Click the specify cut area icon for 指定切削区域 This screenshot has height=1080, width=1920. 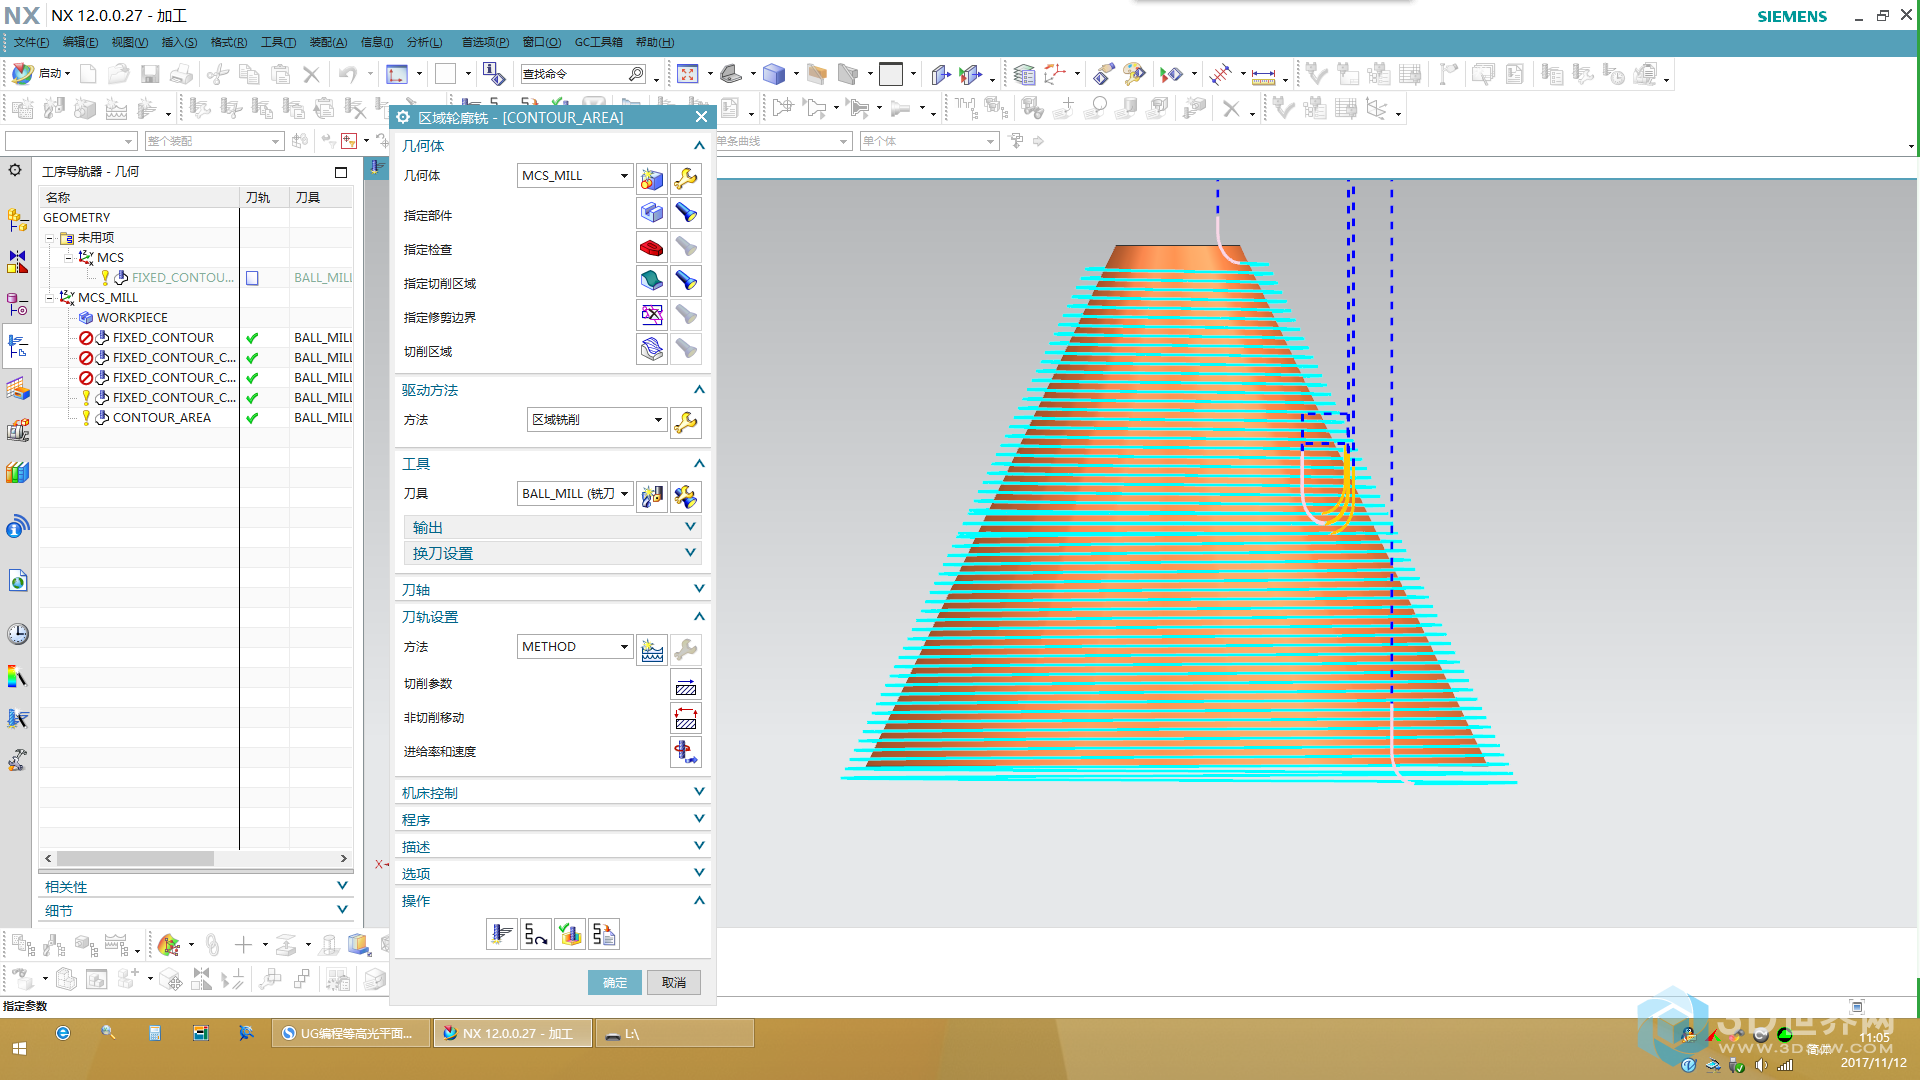pos(652,281)
